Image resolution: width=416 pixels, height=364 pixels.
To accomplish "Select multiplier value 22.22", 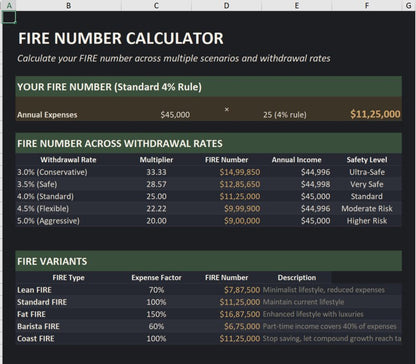I will click(x=156, y=209).
